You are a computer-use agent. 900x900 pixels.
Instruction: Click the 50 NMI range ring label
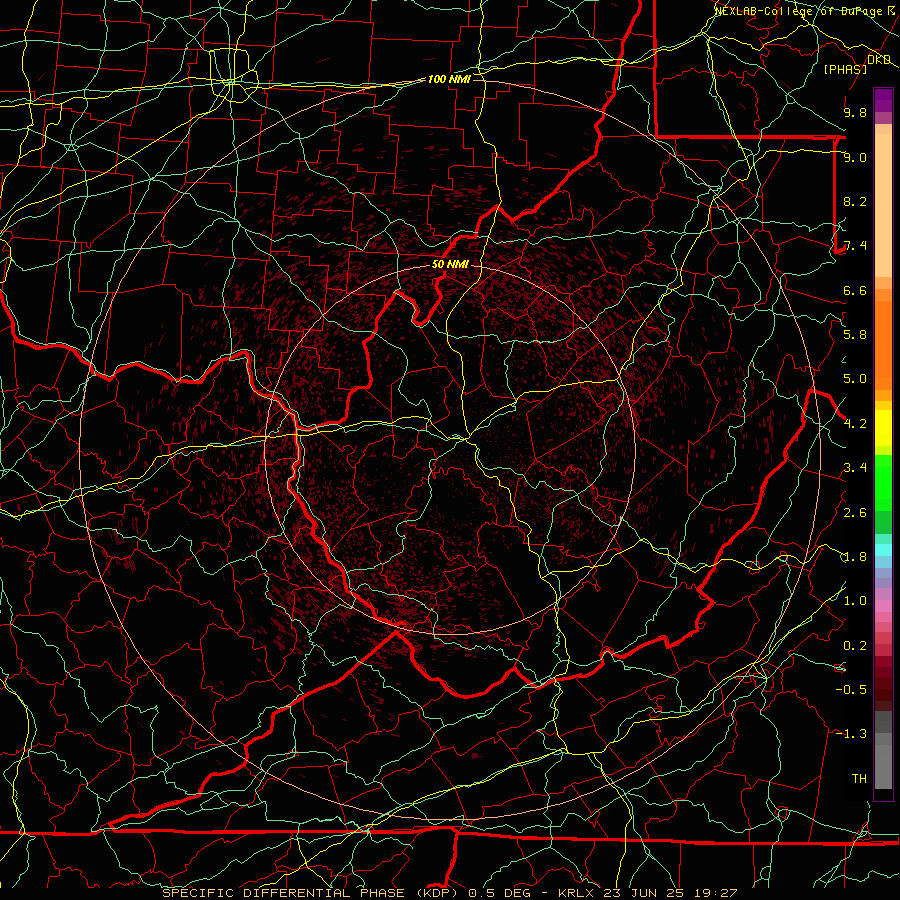point(450,265)
